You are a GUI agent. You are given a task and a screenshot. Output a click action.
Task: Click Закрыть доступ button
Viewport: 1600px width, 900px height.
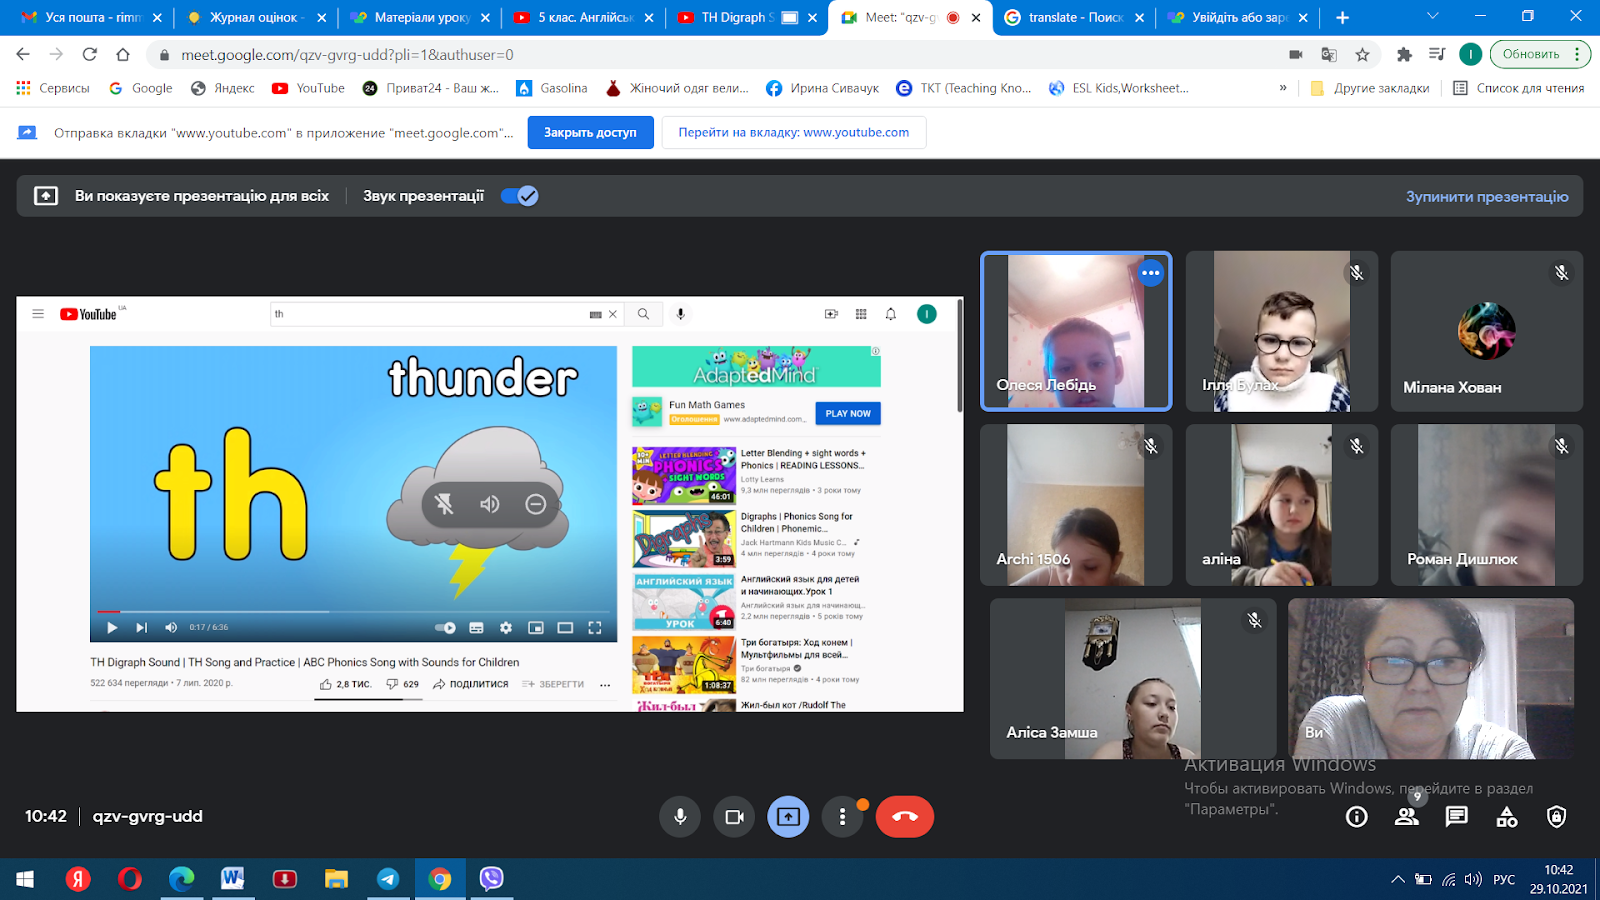[x=590, y=132]
